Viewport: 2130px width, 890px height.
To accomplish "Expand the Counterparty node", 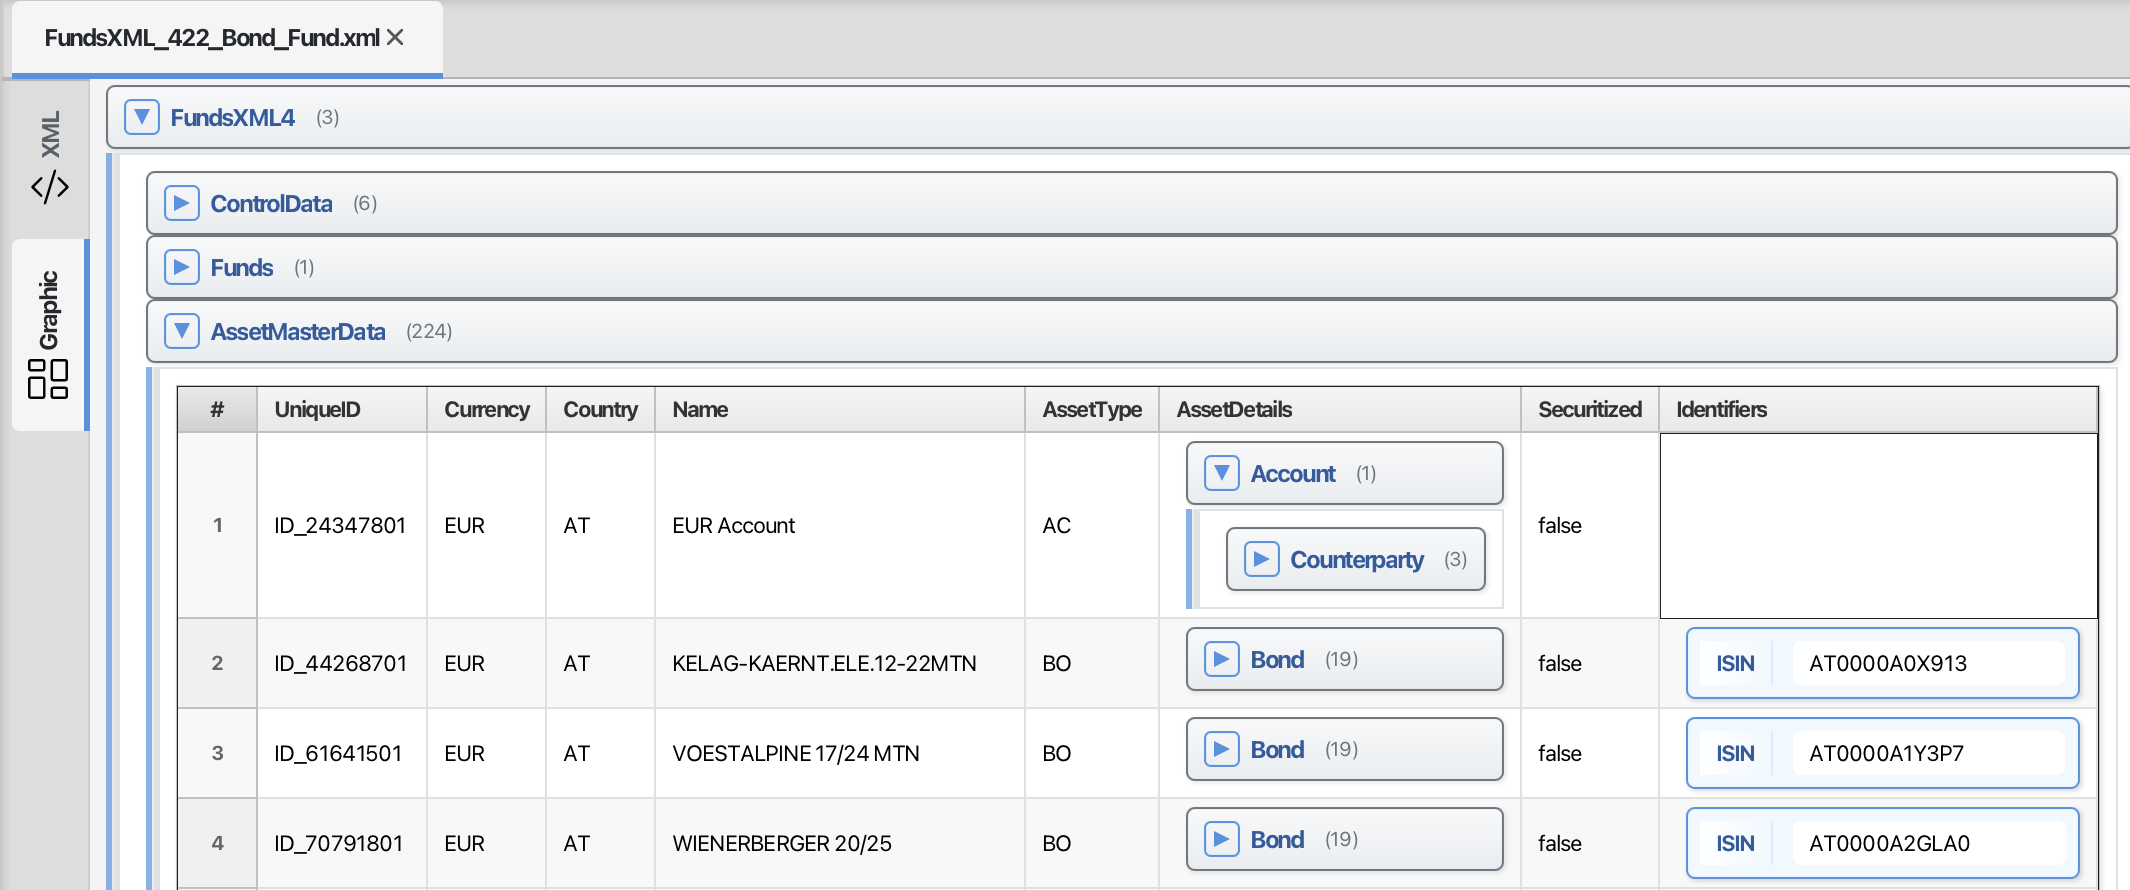I will pos(1262,559).
